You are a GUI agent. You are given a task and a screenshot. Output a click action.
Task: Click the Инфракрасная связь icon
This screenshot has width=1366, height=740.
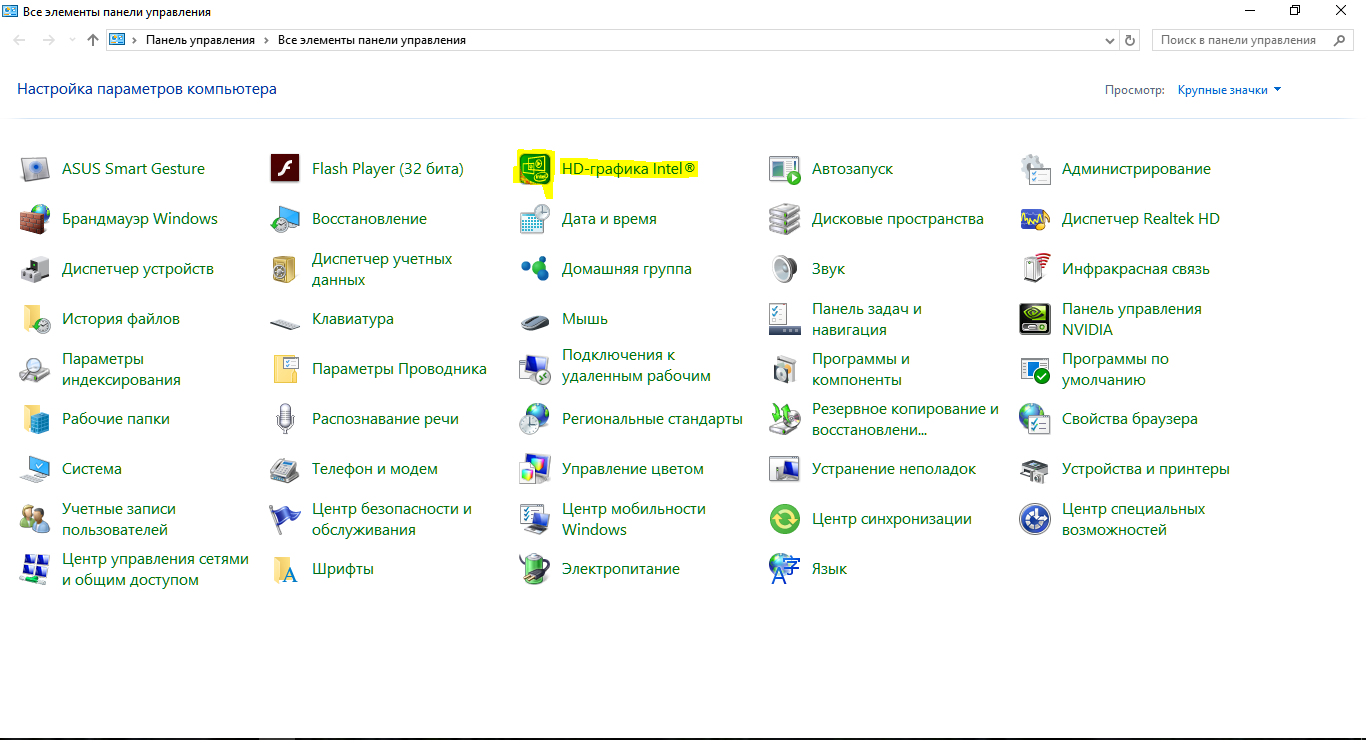pos(1035,269)
